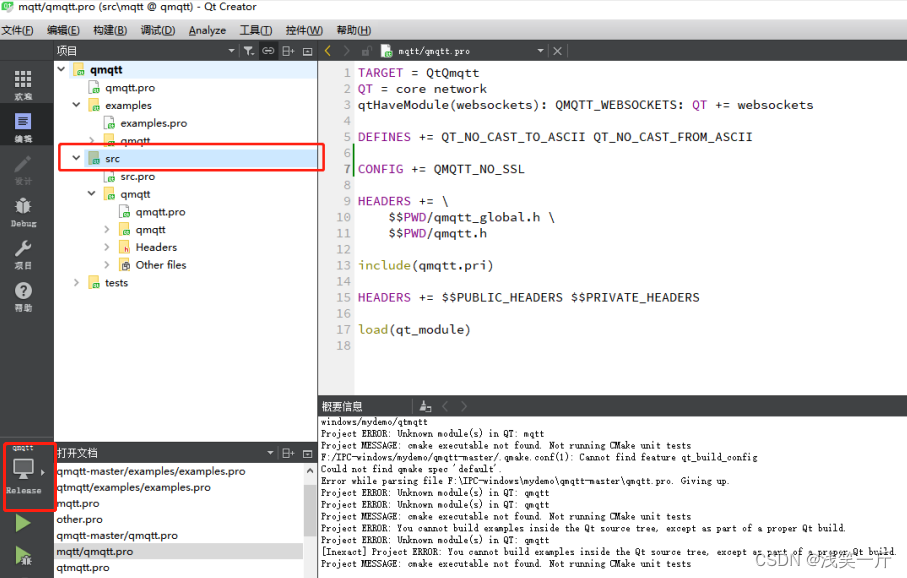Select the src folder in project tree
This screenshot has height=578, width=907.
point(112,159)
